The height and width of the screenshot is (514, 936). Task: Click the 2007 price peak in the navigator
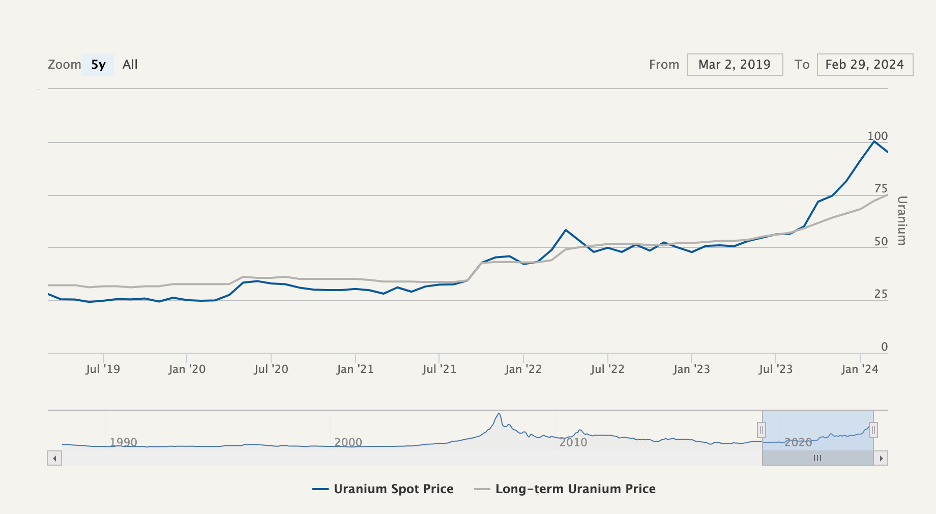click(x=497, y=414)
